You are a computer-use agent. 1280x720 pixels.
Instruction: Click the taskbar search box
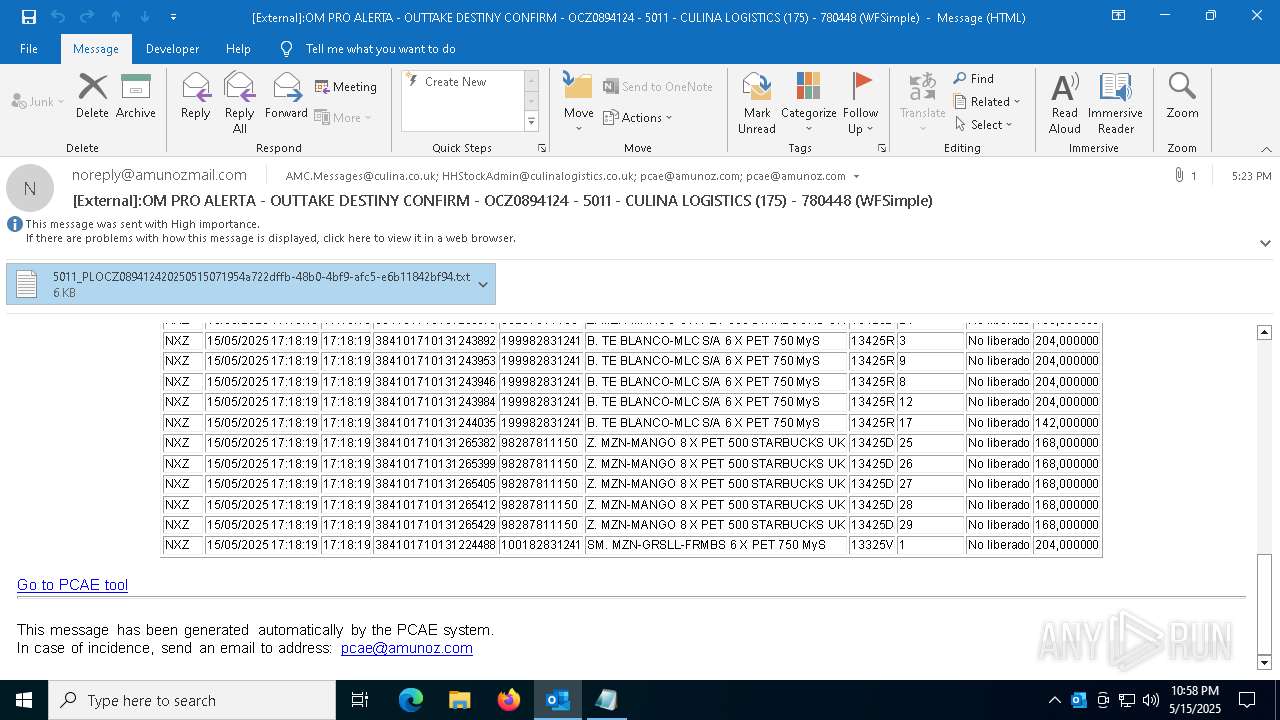point(192,700)
